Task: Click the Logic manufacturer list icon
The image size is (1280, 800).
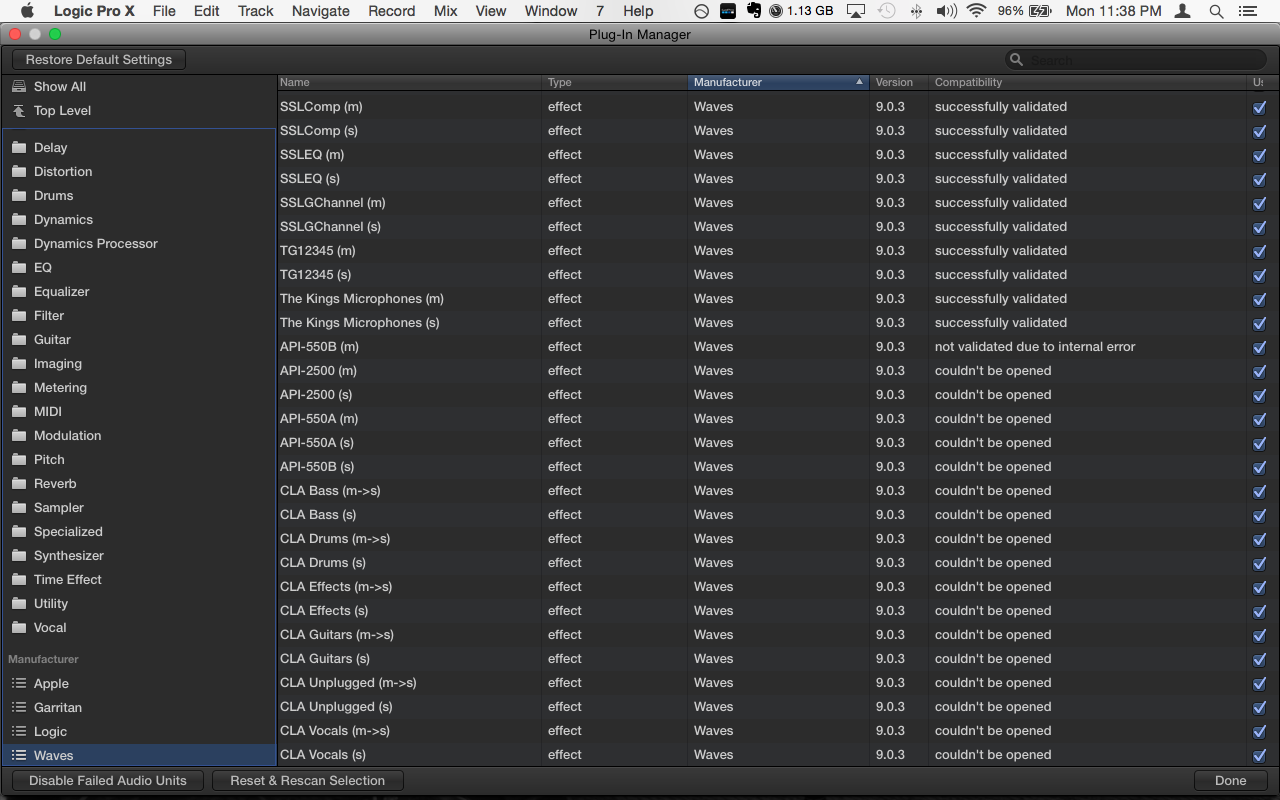Action: (x=19, y=731)
